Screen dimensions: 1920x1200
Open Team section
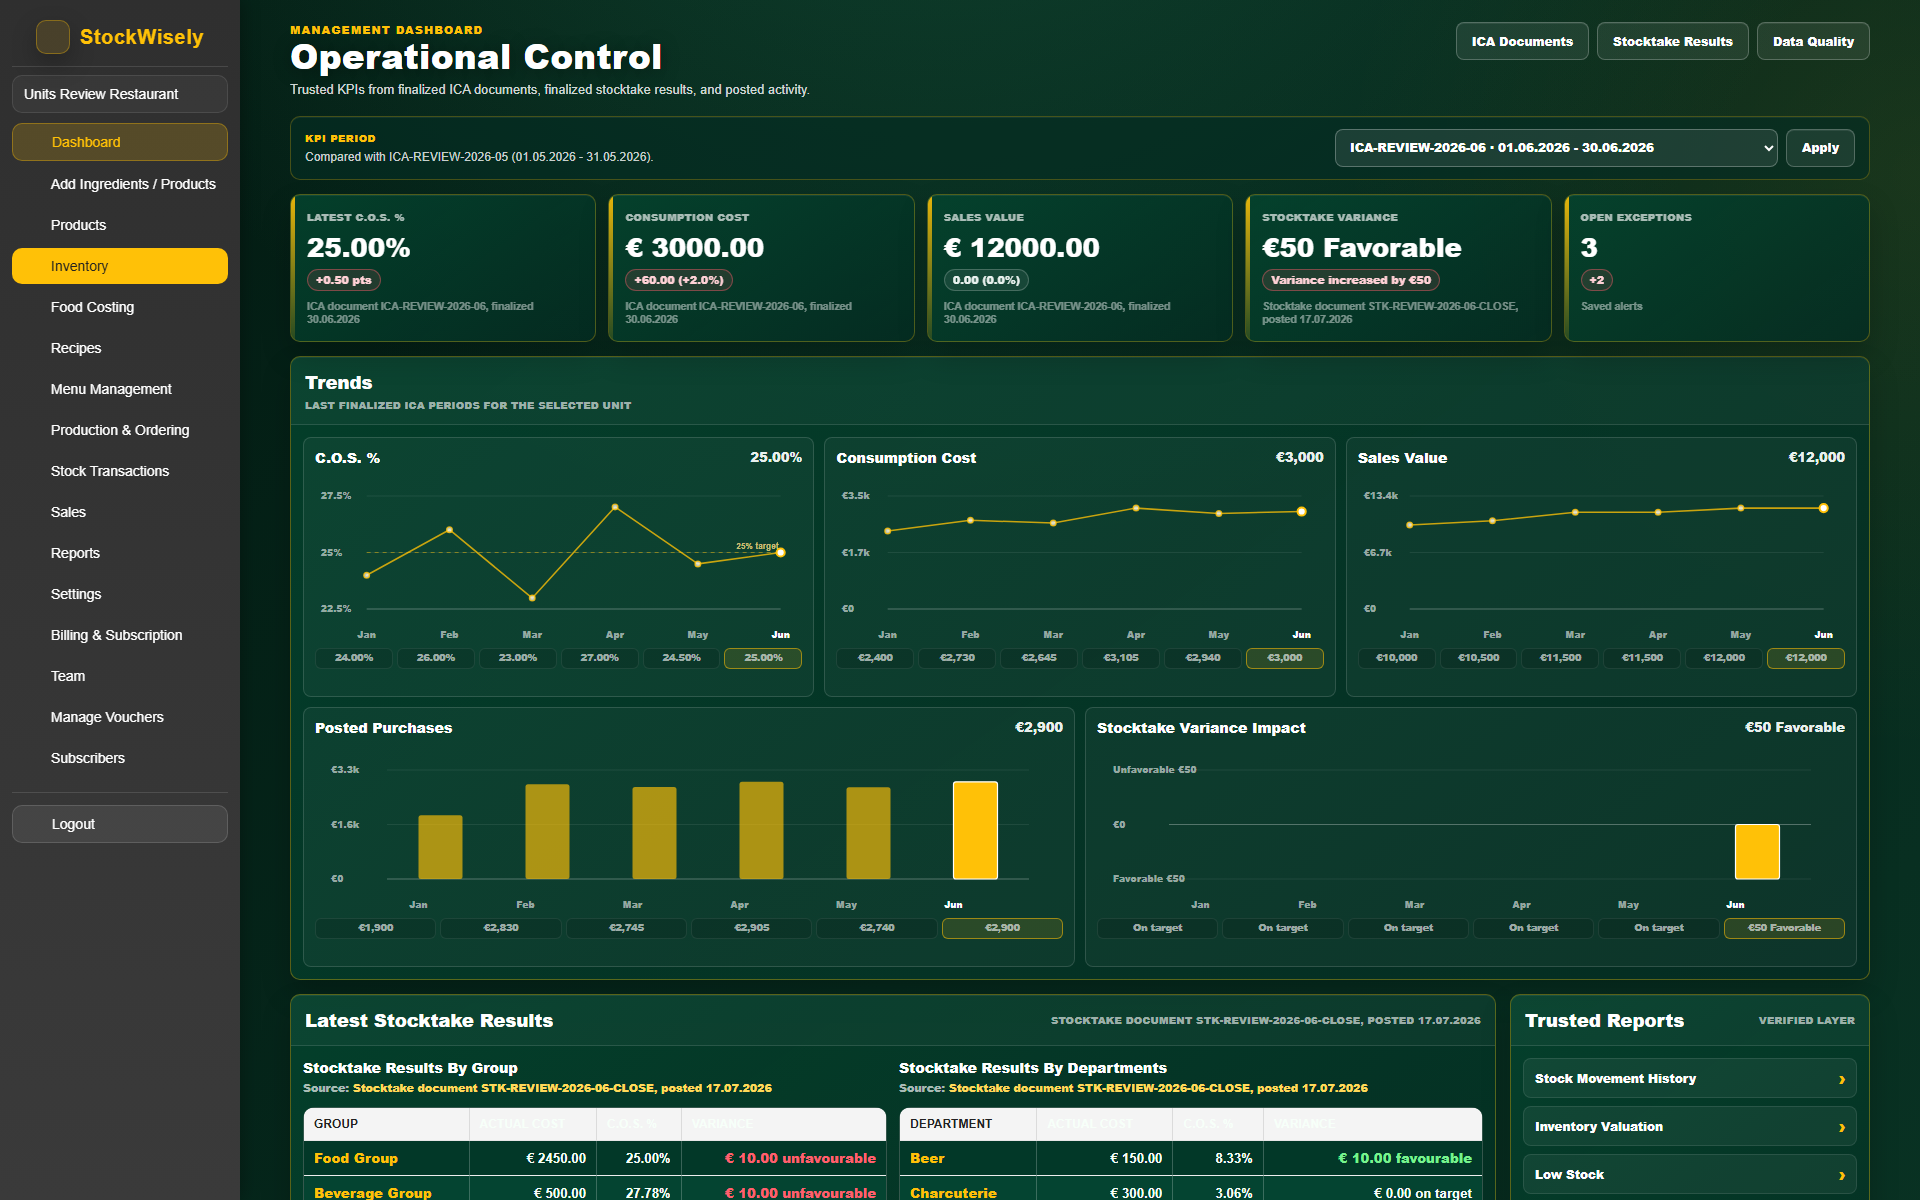pyautogui.click(x=120, y=676)
